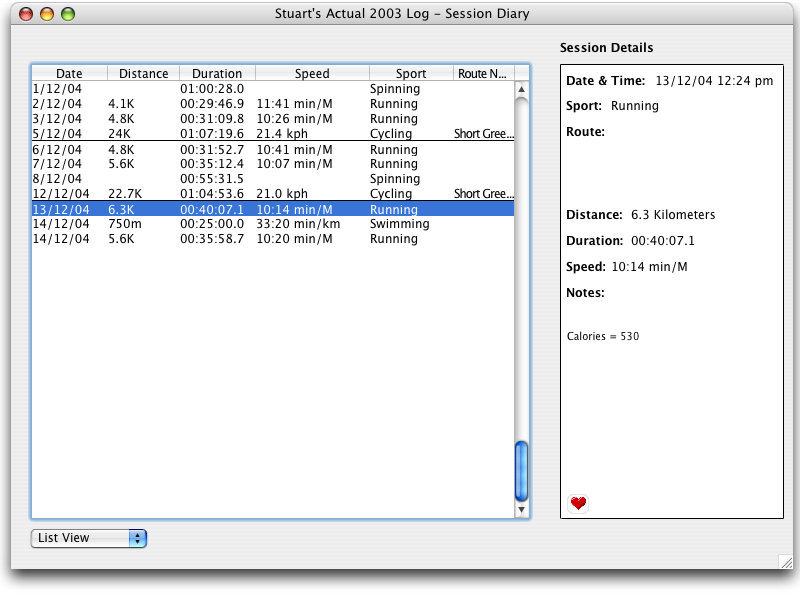Select the 12/12/04 Cycling session date
Image resolution: width=800 pixels, height=600 pixels.
point(61,193)
